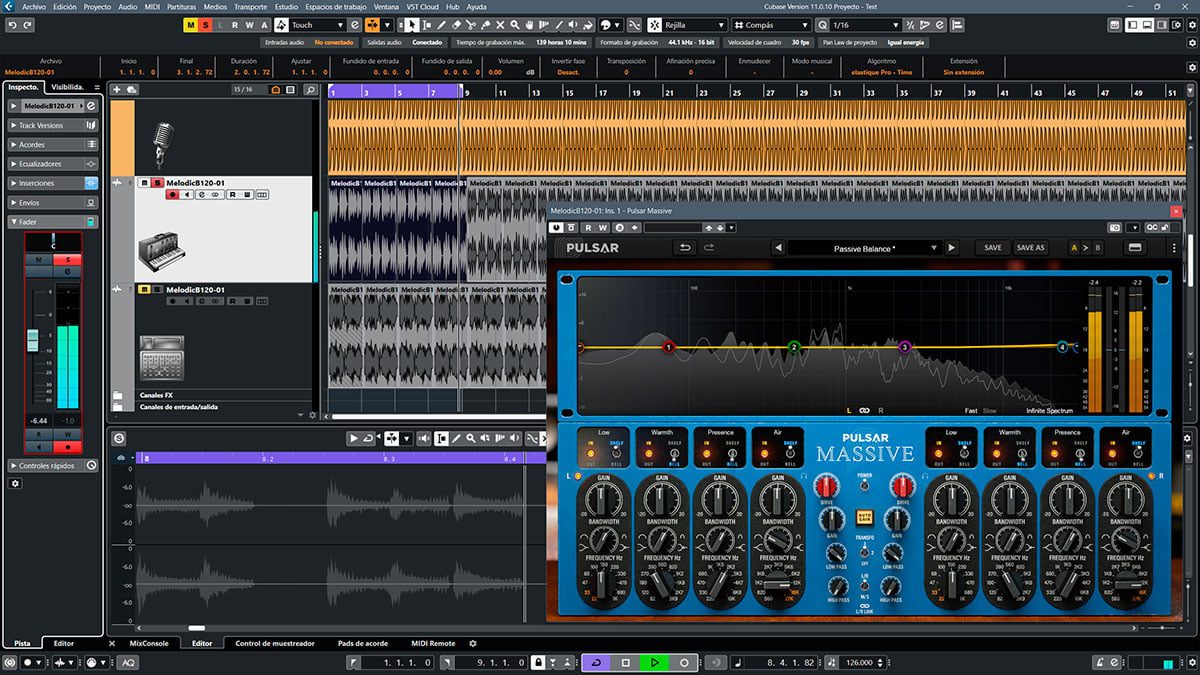Toggle left channel Low band IN light
This screenshot has height=675, width=1200.
coord(591,451)
